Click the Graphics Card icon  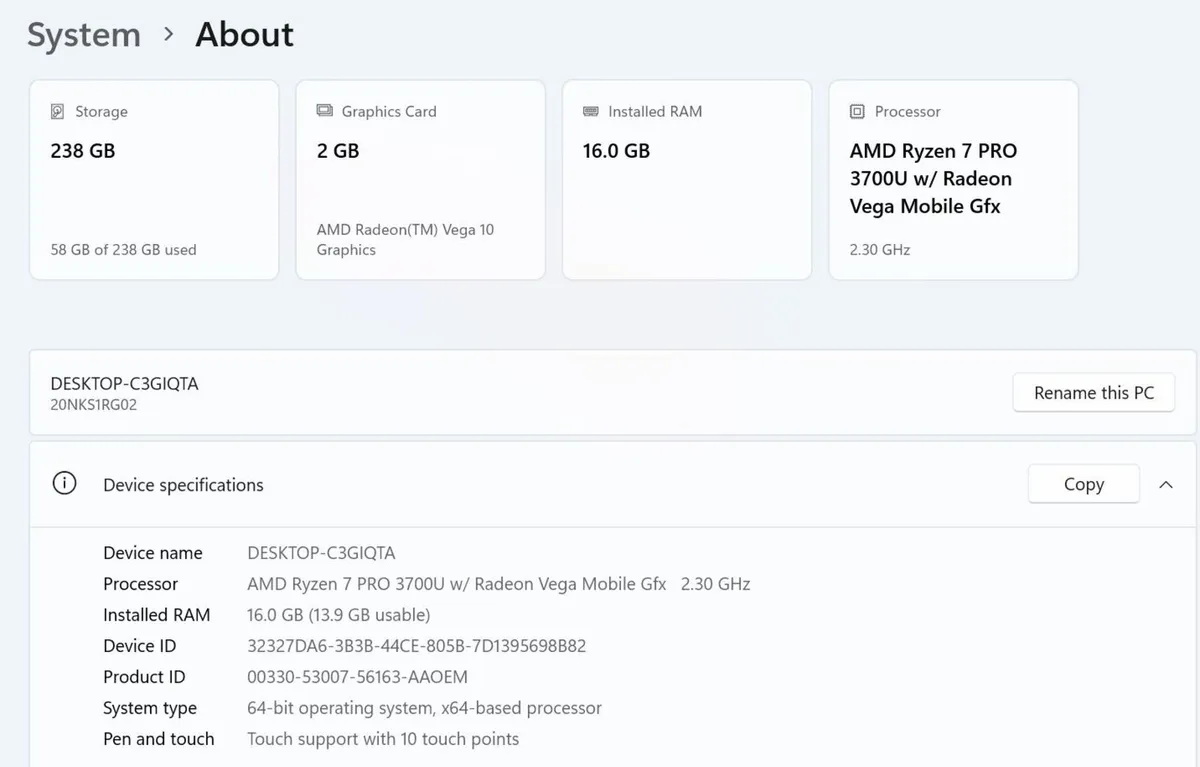coord(324,111)
